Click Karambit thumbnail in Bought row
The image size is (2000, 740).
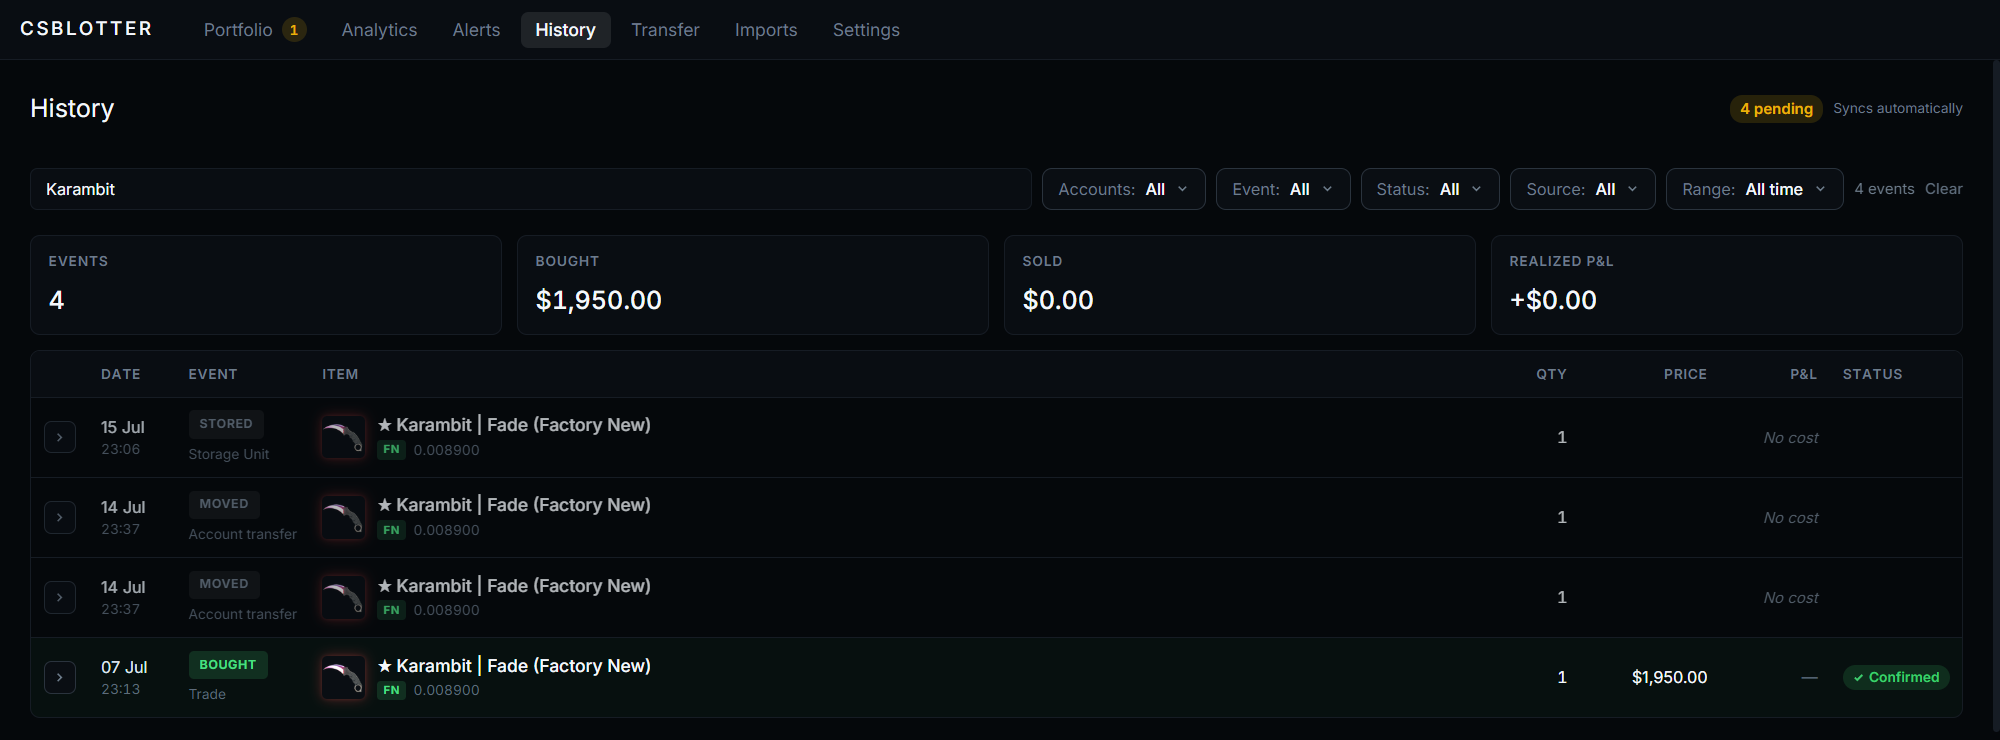(343, 677)
